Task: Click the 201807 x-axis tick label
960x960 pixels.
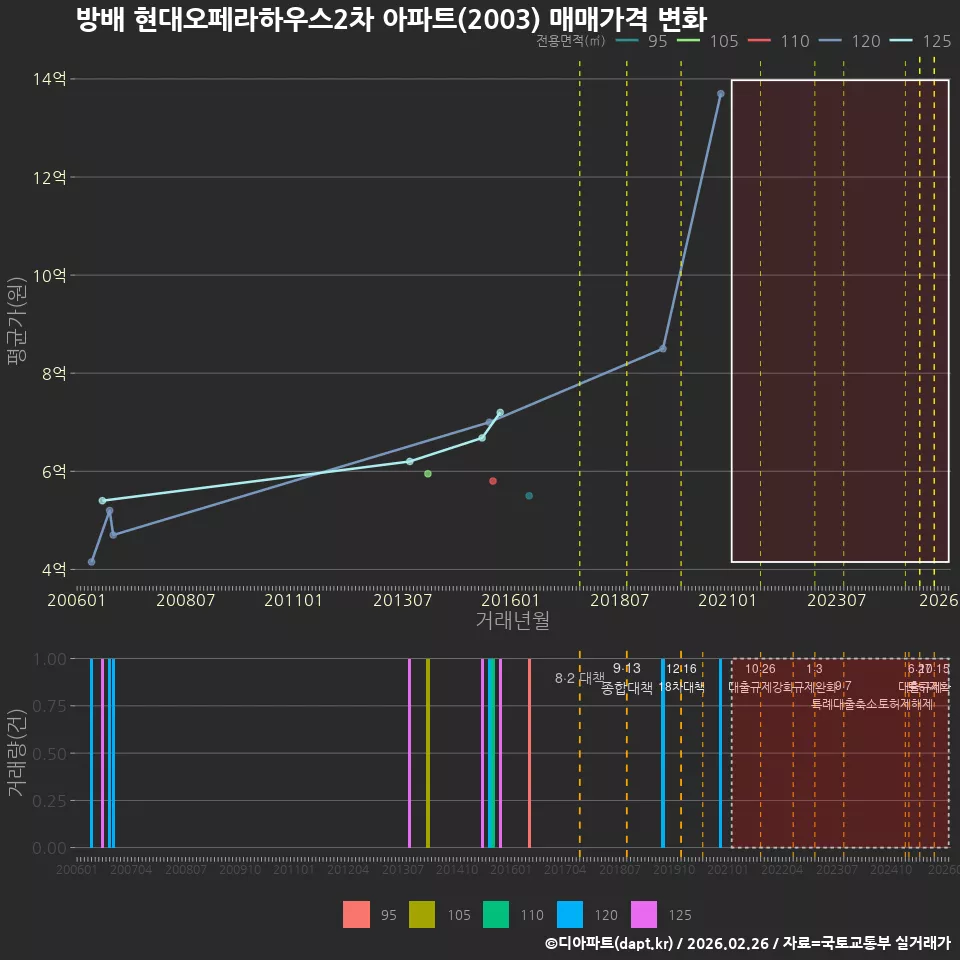Action: click(x=619, y=600)
